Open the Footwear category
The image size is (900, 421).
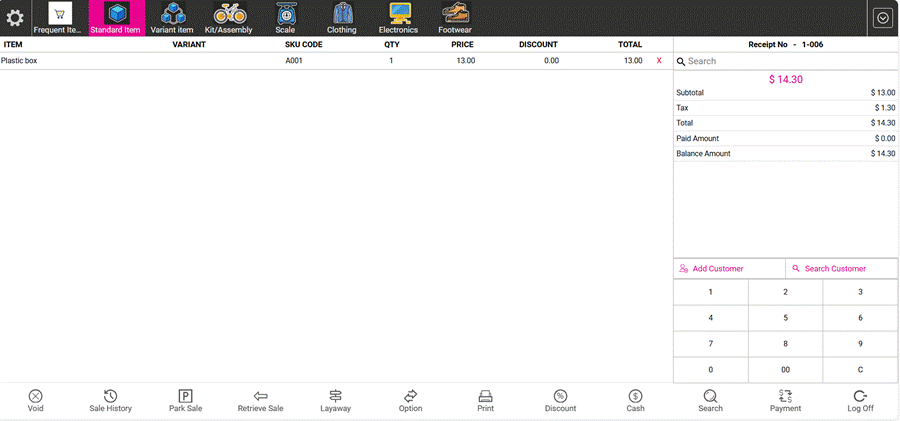tap(454, 18)
